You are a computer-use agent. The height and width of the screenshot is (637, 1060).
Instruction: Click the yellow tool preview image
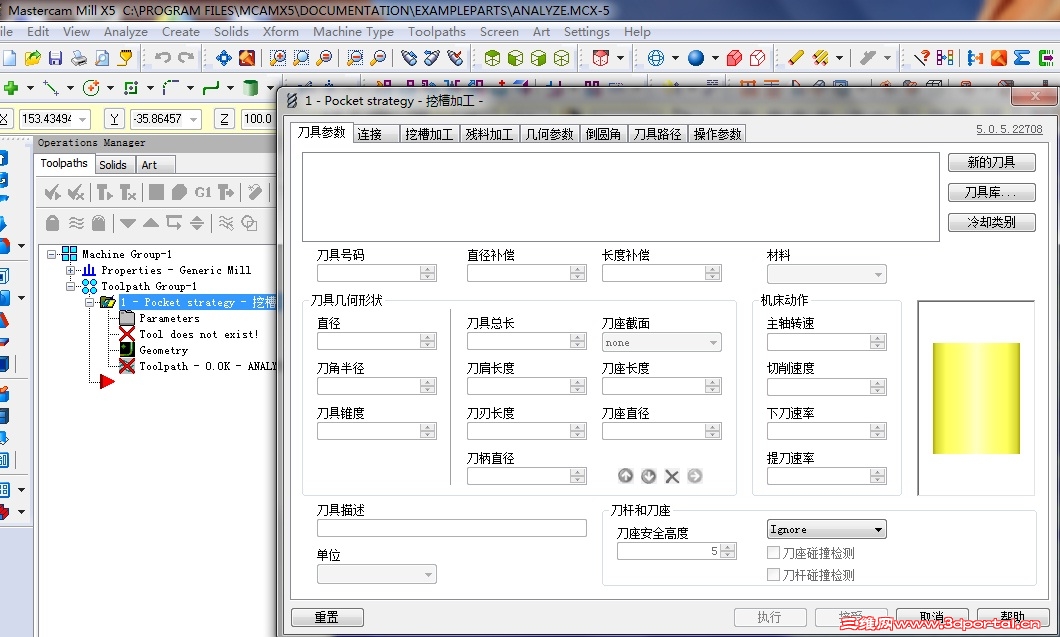click(x=976, y=398)
